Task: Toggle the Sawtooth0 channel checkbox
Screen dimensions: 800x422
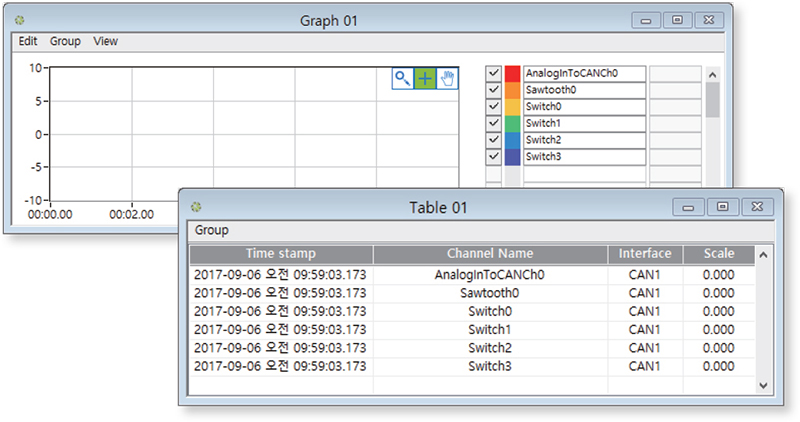Action: click(x=493, y=90)
